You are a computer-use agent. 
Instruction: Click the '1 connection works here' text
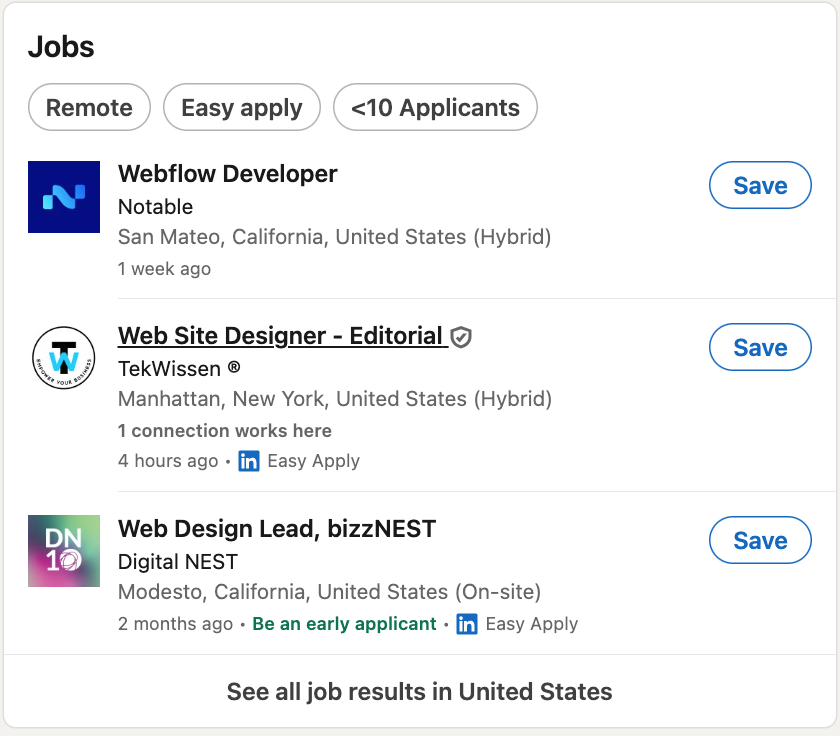(x=224, y=431)
